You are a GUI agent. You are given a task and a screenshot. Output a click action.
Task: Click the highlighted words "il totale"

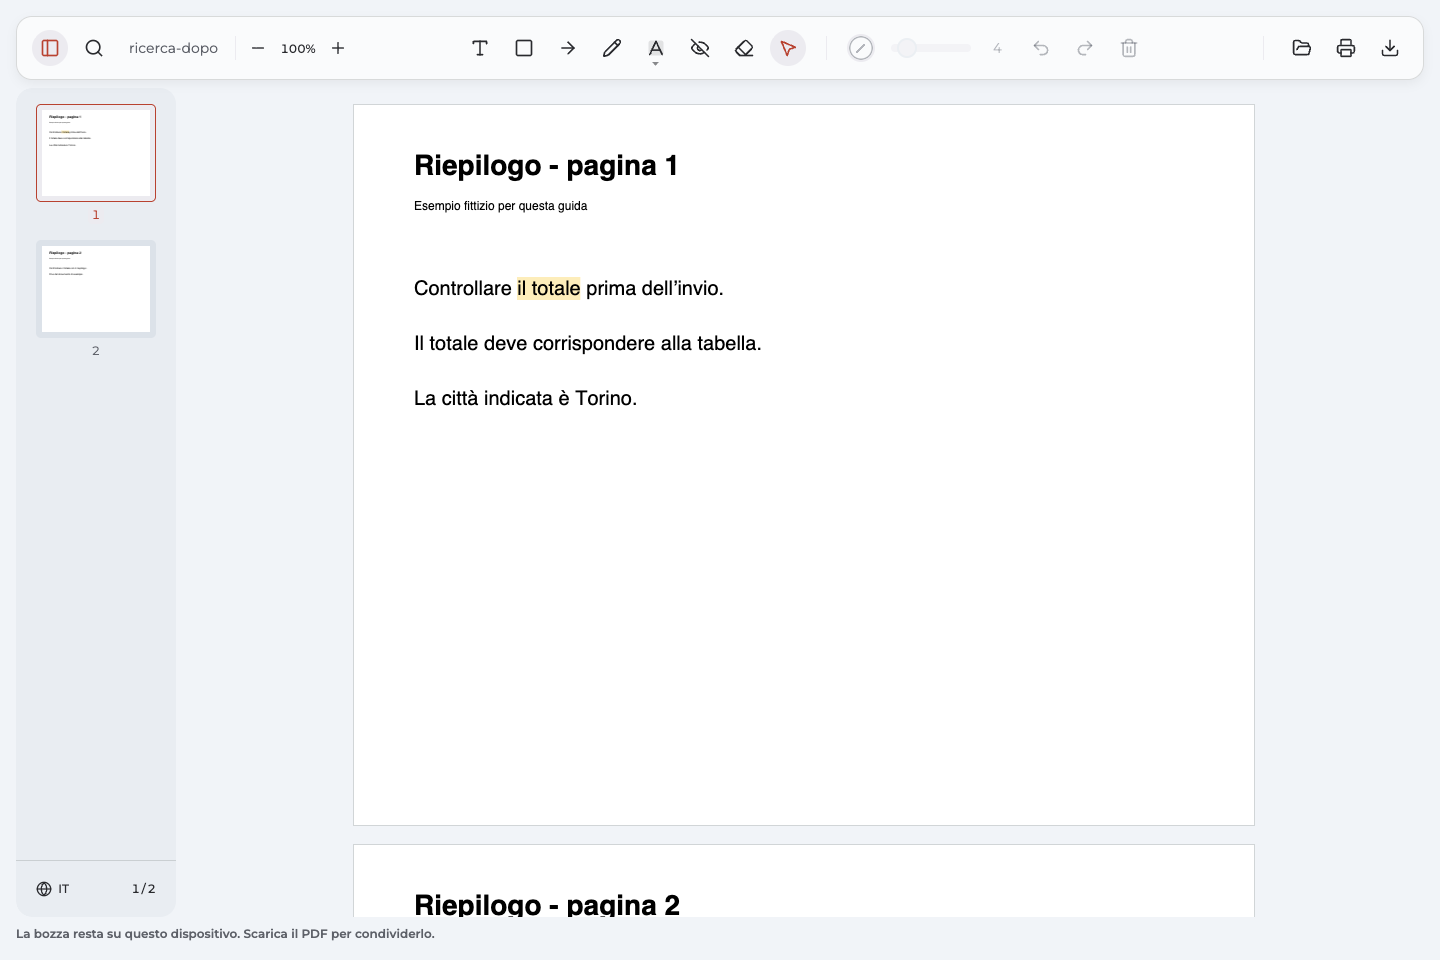coord(549,288)
